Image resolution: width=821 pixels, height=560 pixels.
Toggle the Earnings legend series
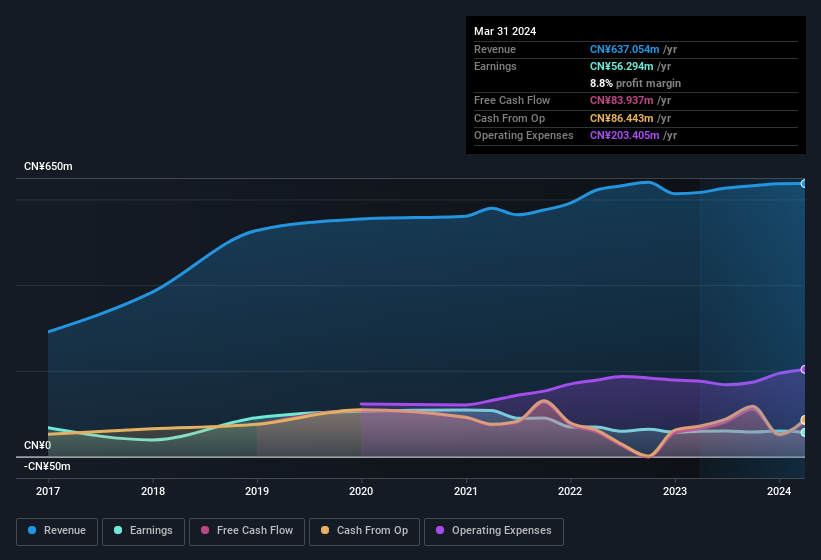click(x=143, y=531)
